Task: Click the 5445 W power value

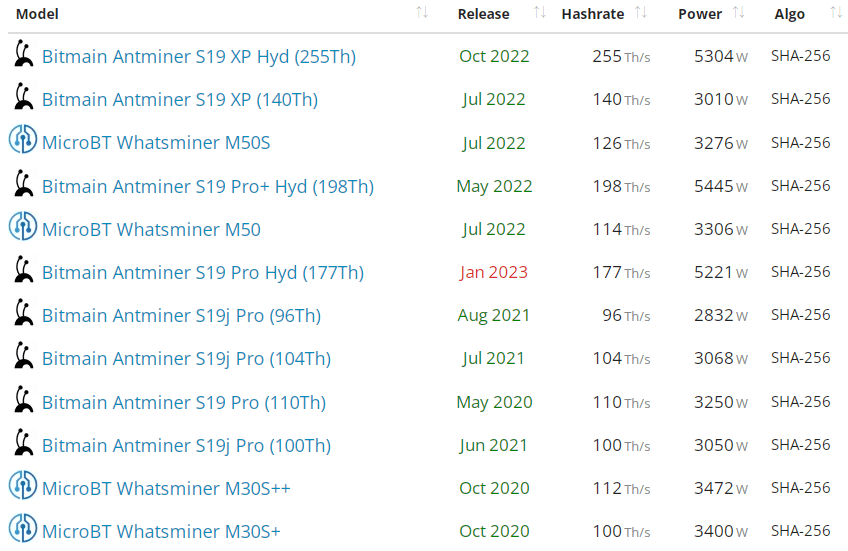Action: (721, 186)
